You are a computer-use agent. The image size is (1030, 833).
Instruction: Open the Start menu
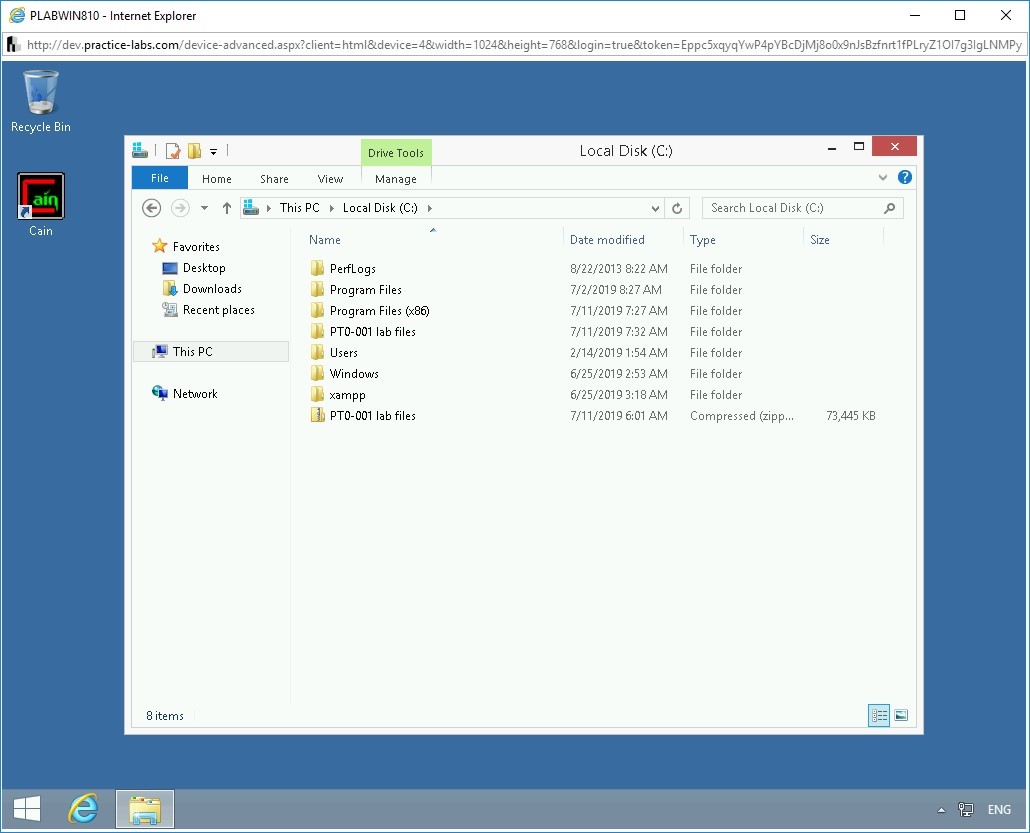(26, 808)
